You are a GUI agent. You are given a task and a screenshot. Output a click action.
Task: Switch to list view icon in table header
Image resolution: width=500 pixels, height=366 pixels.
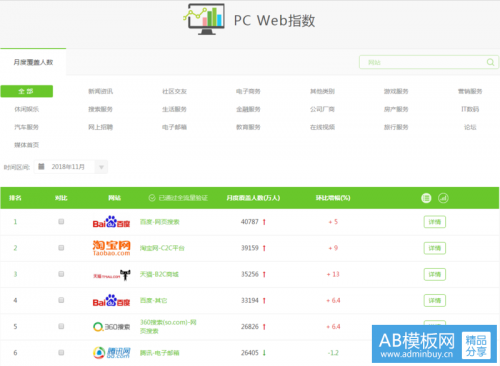click(x=426, y=198)
